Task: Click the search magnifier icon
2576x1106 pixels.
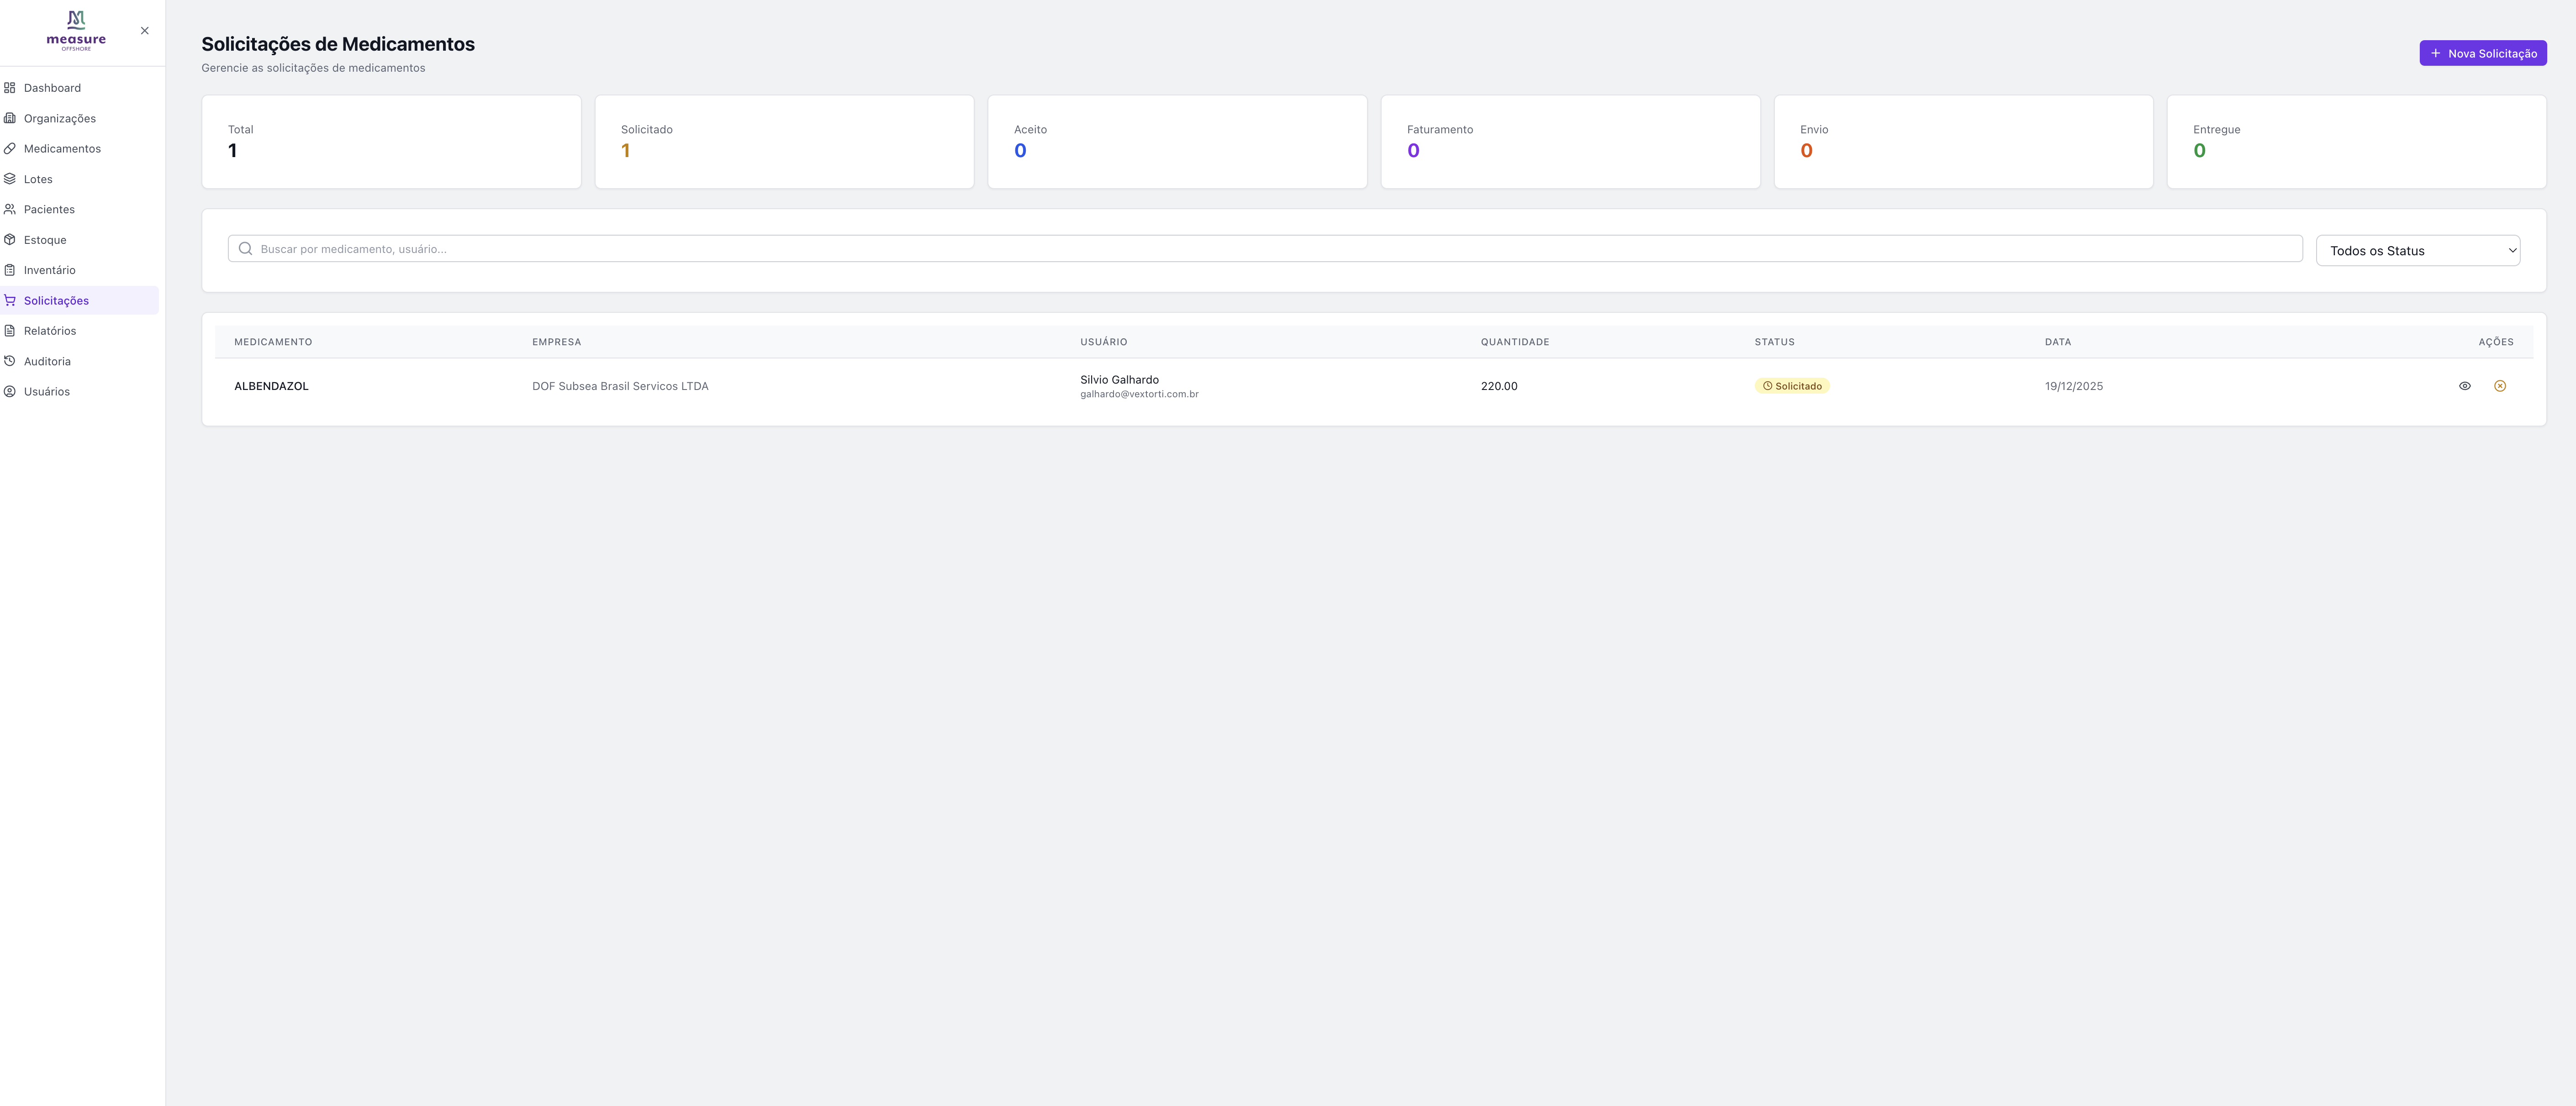Action: (245, 249)
